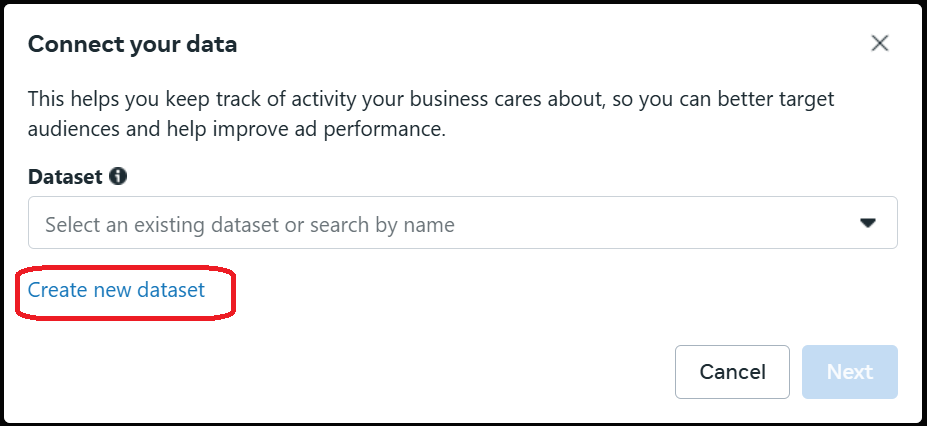The image size is (927, 426).
Task: Click into the dataset search field
Action: pos(463,223)
